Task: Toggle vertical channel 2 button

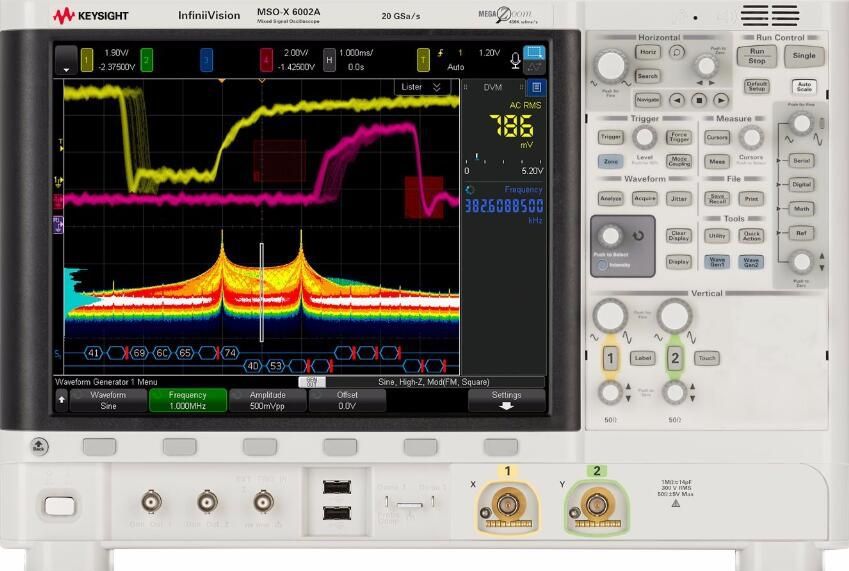Action: (675, 358)
